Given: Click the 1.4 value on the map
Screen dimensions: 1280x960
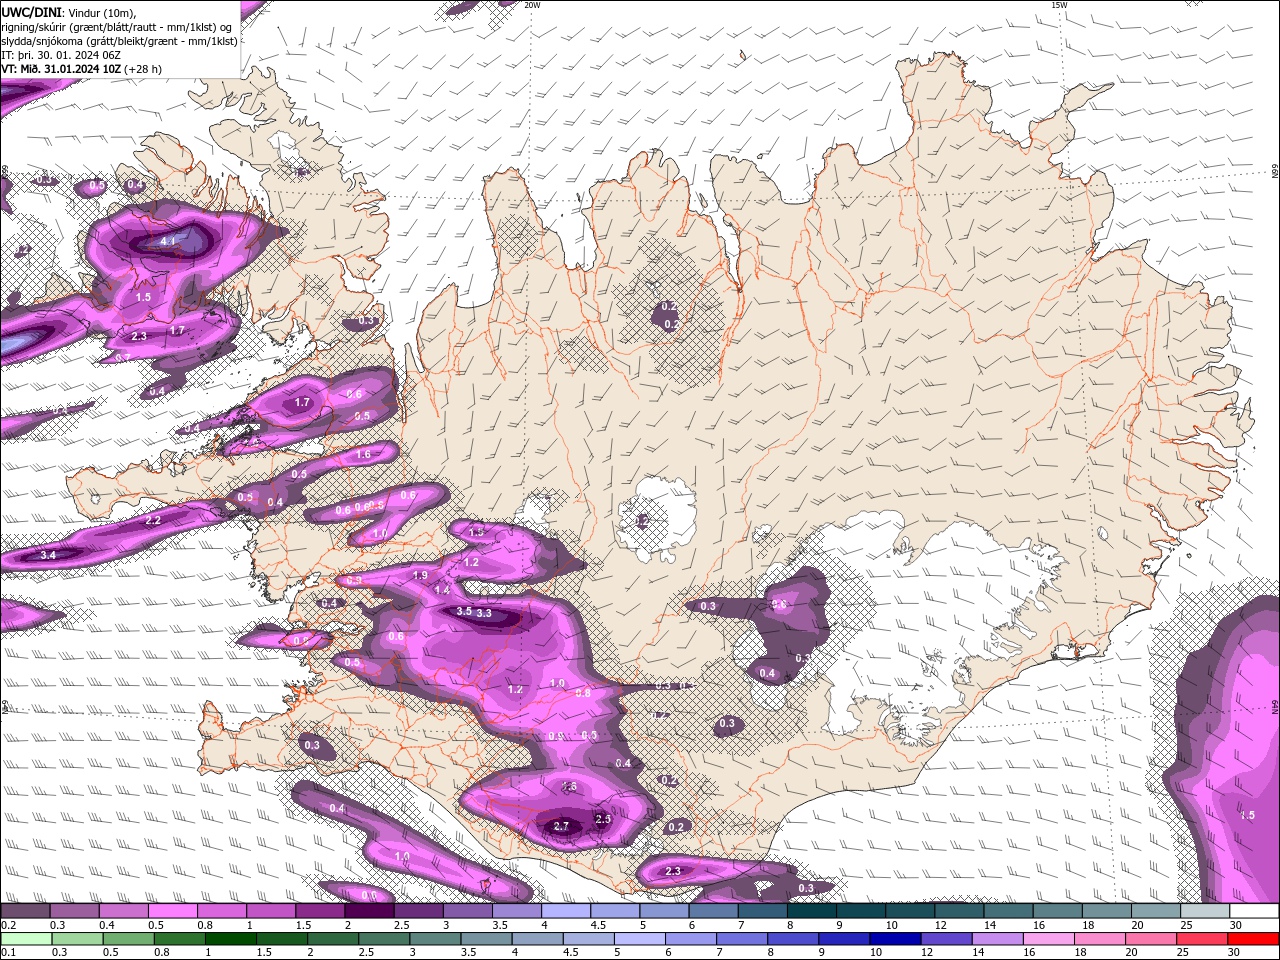Looking at the screenshot, I should (x=442, y=589).
